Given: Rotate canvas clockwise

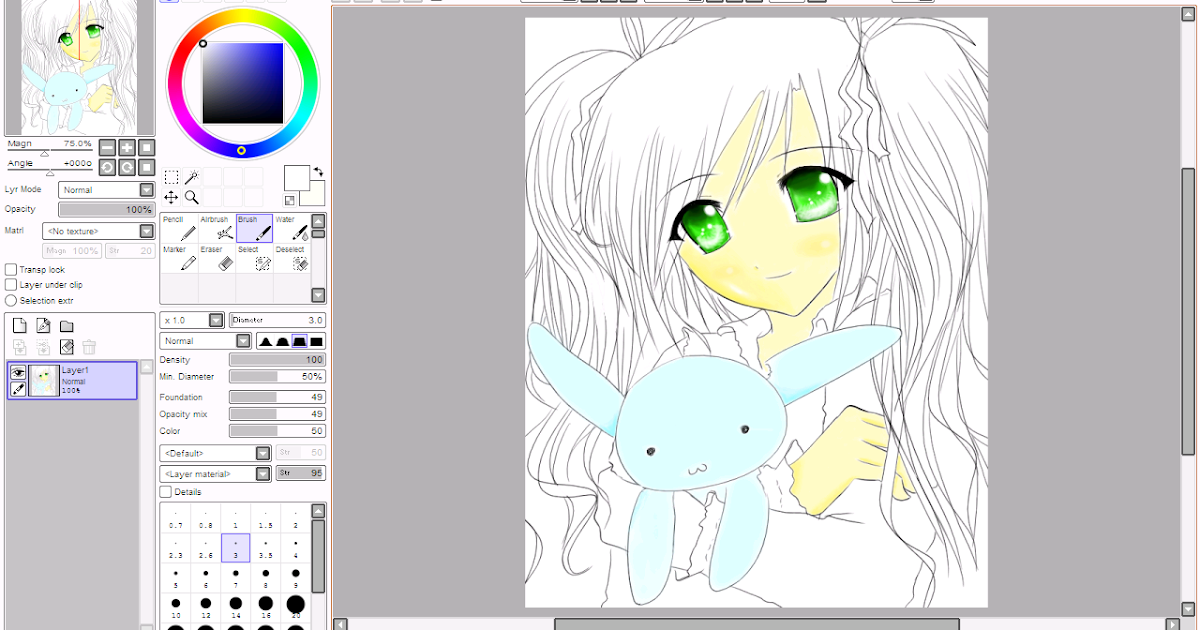Looking at the screenshot, I should (x=127, y=167).
